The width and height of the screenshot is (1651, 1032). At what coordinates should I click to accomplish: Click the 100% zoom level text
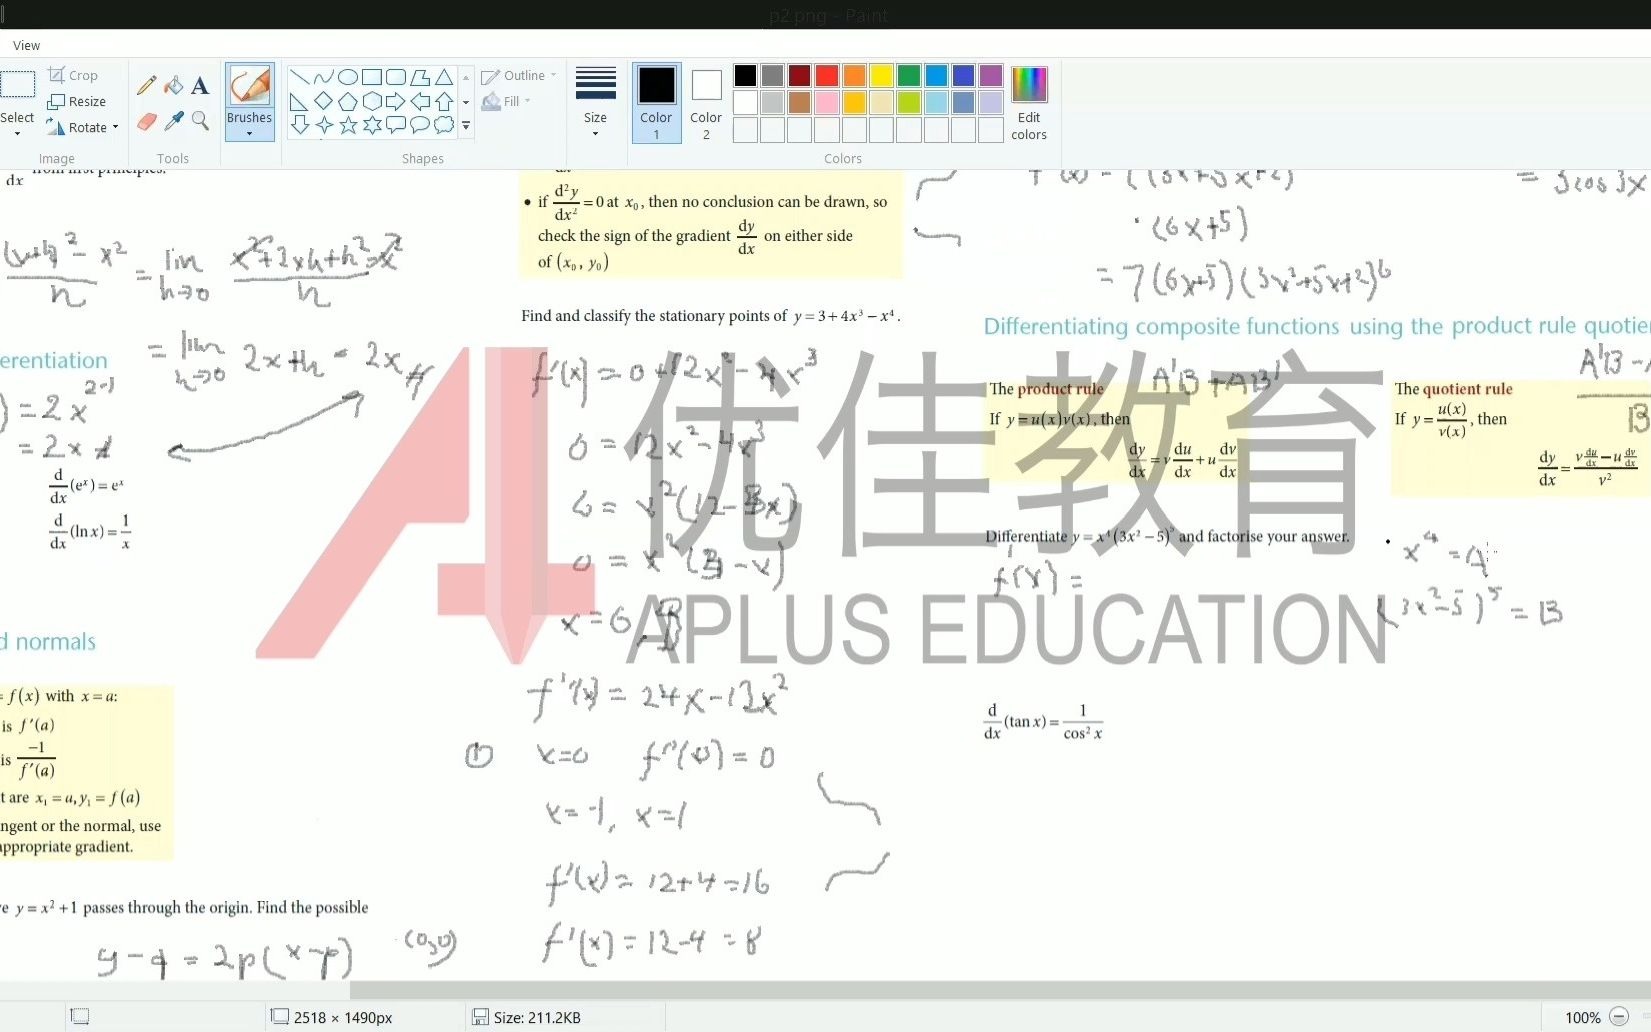pos(1583,1017)
